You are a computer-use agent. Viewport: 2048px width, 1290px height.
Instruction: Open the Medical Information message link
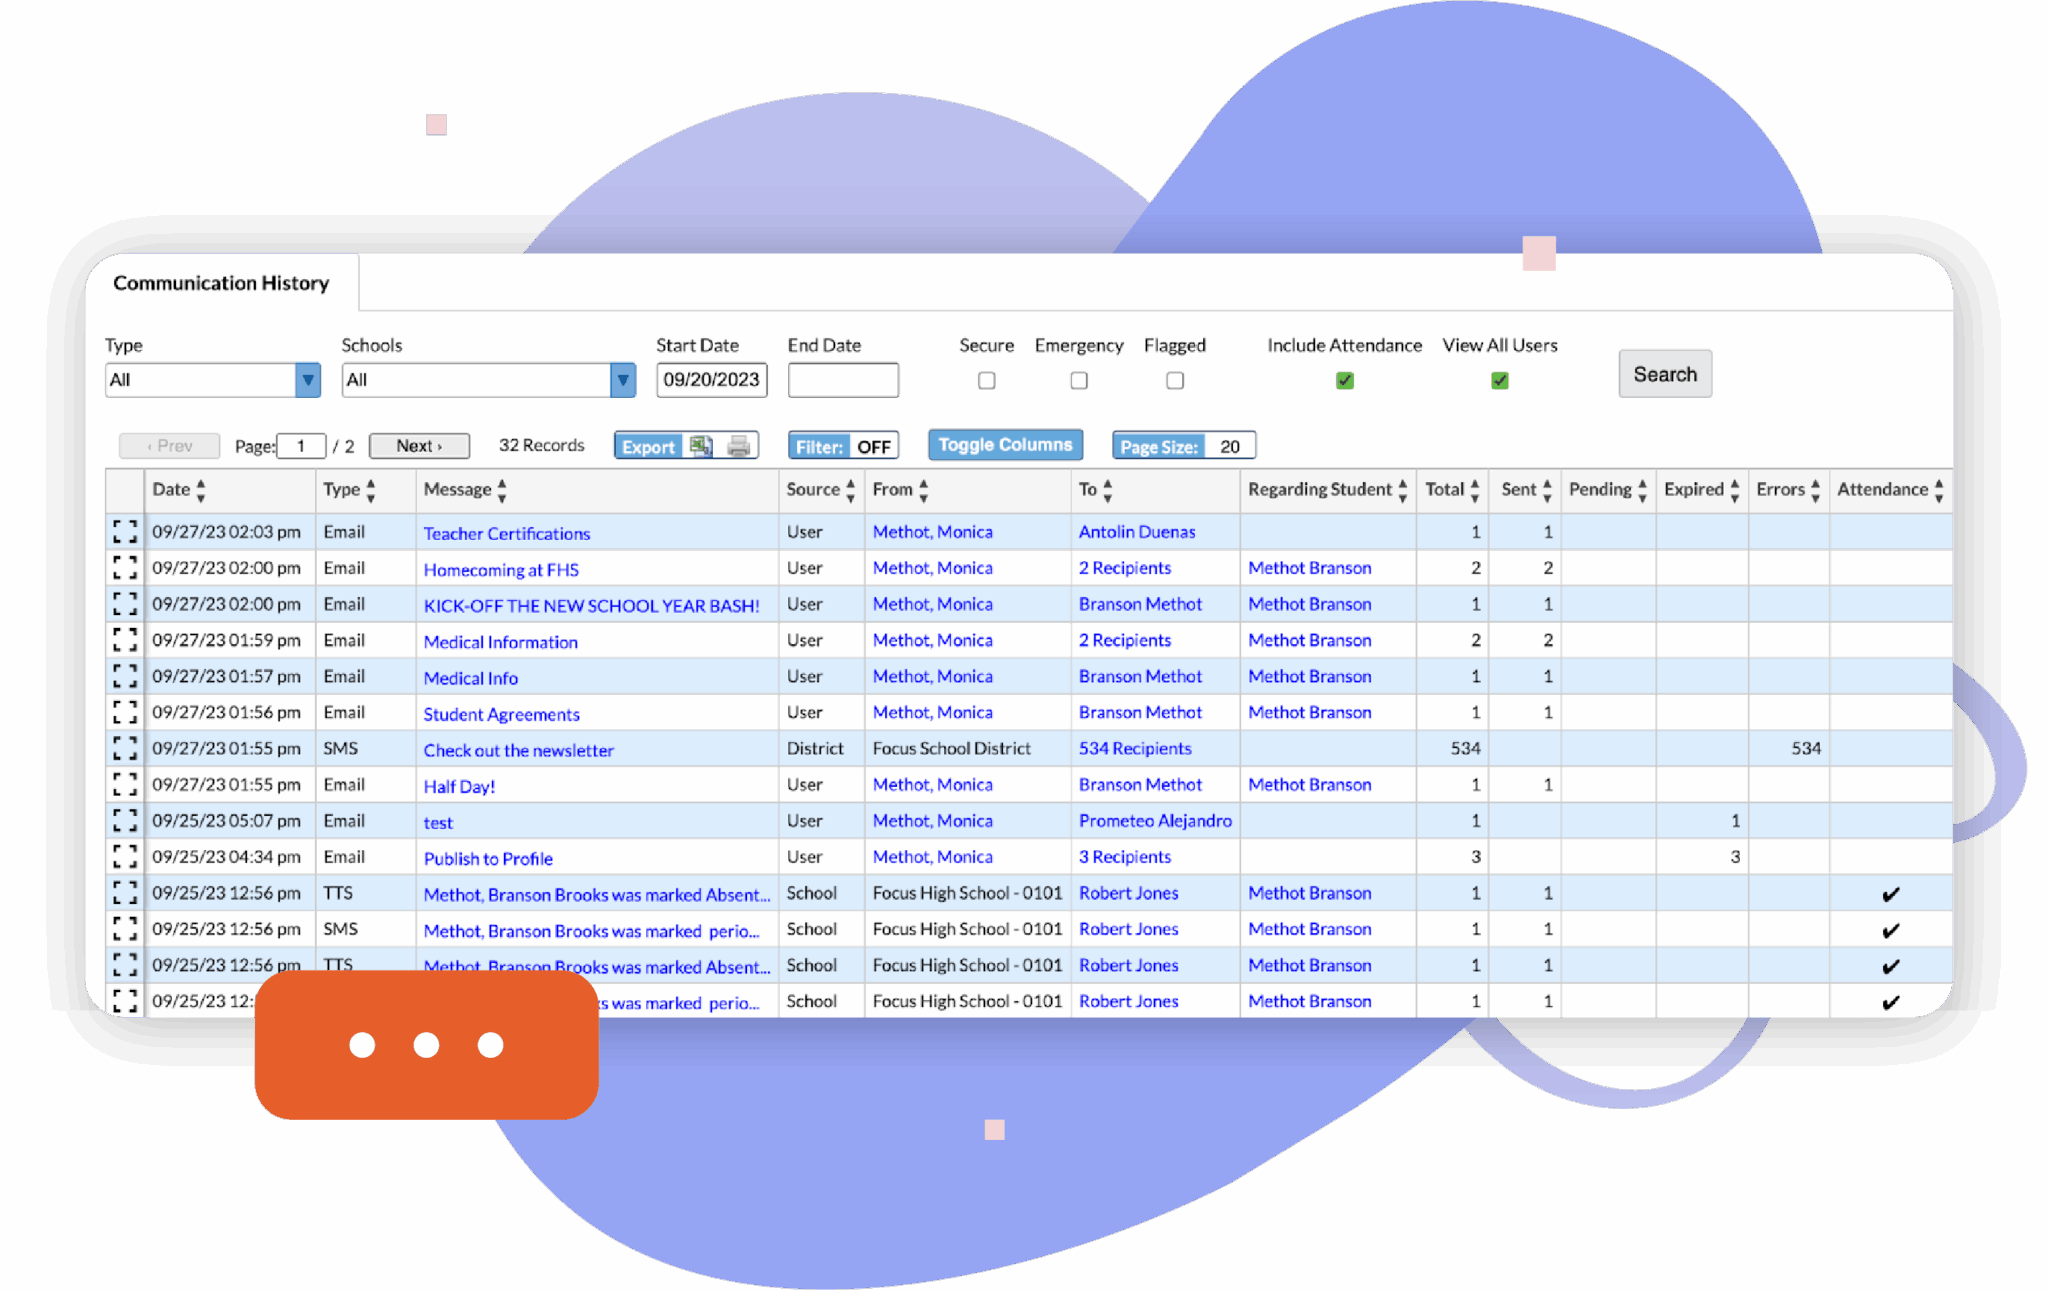click(500, 642)
